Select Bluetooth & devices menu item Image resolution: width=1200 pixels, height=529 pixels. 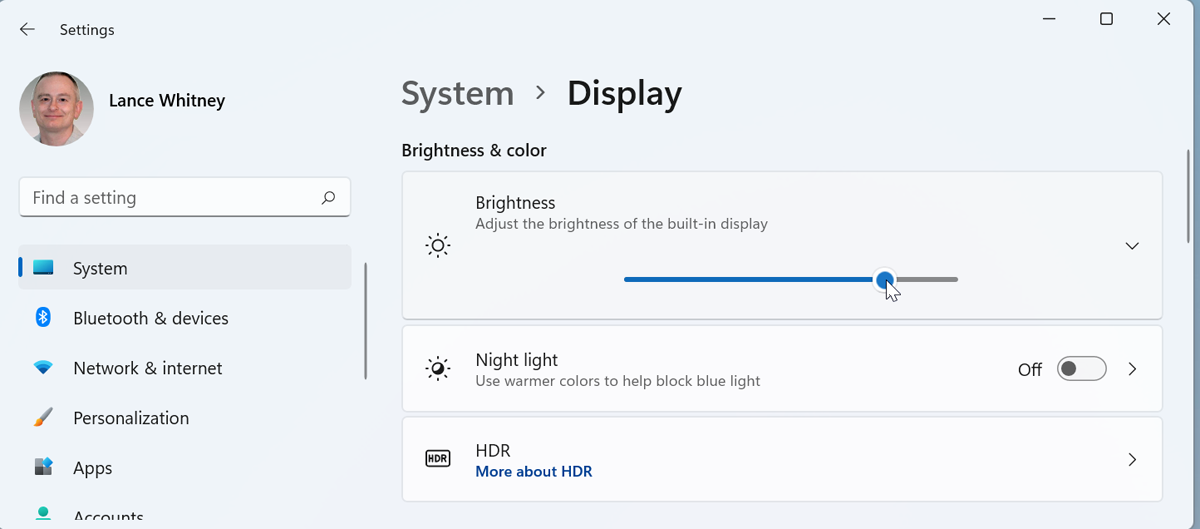click(150, 318)
